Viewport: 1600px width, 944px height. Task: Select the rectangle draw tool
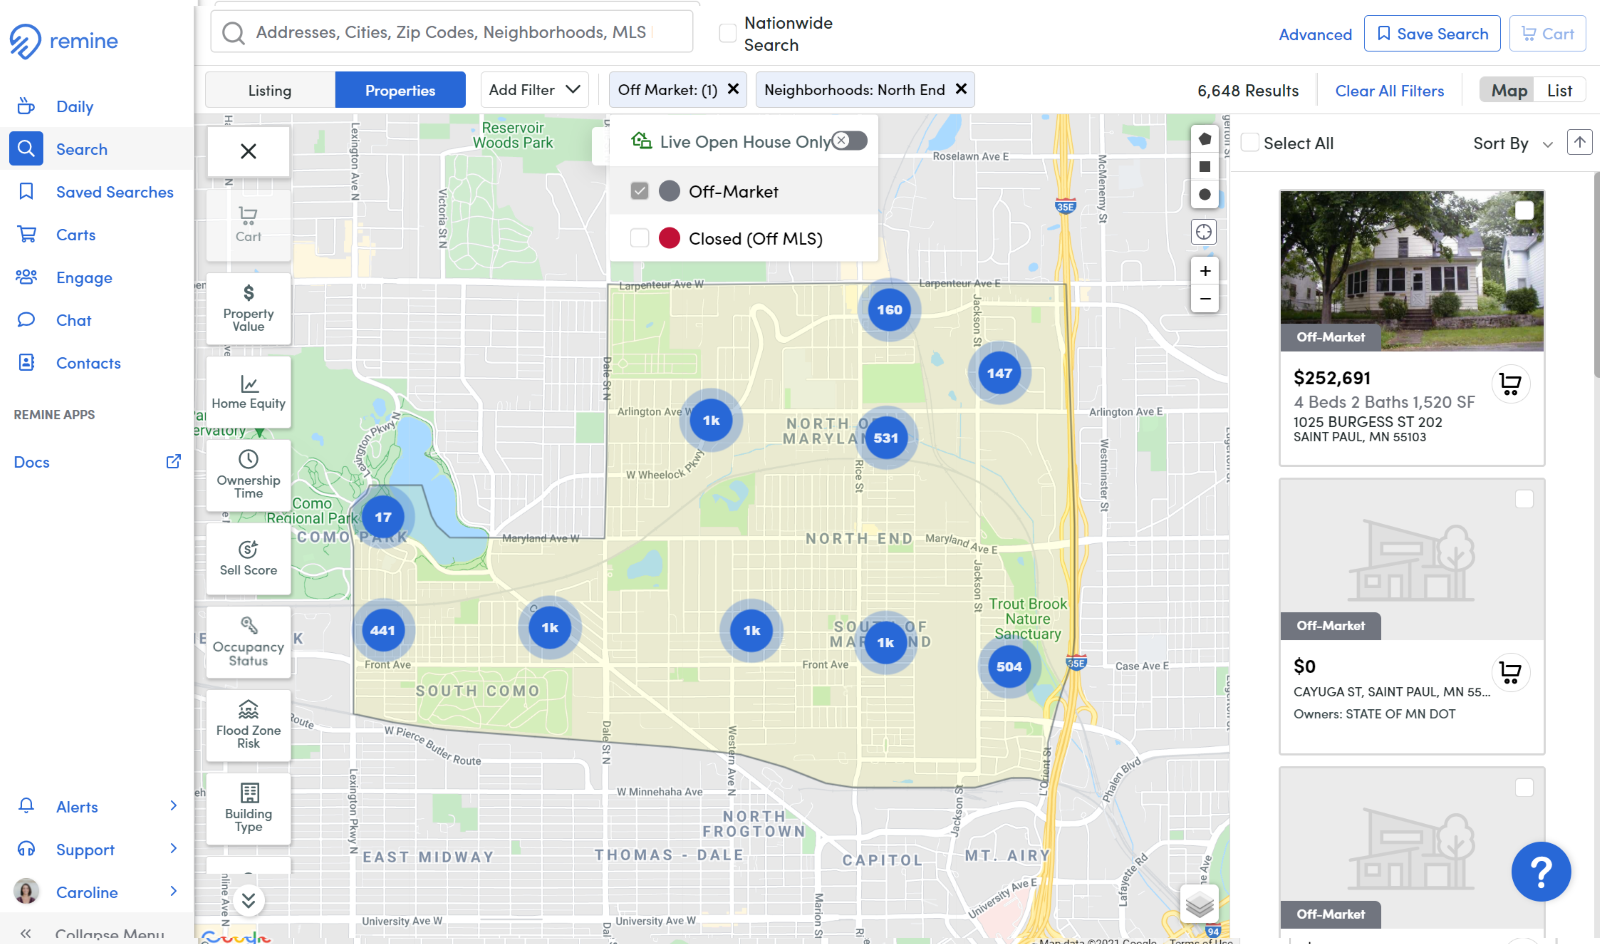[x=1204, y=167]
